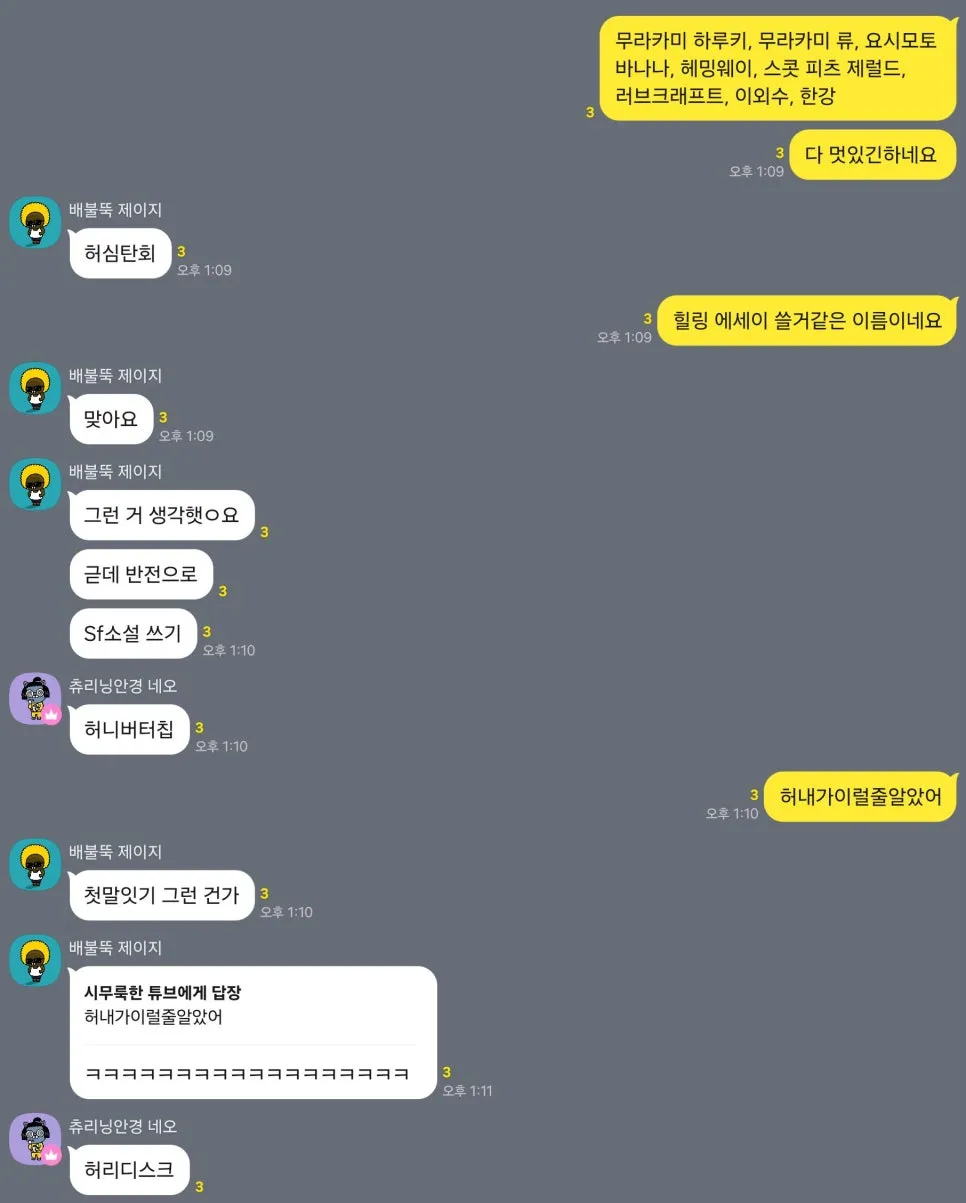Tap the 허리디스크 message bubble
This screenshot has height=1203, width=966.
click(x=129, y=1169)
